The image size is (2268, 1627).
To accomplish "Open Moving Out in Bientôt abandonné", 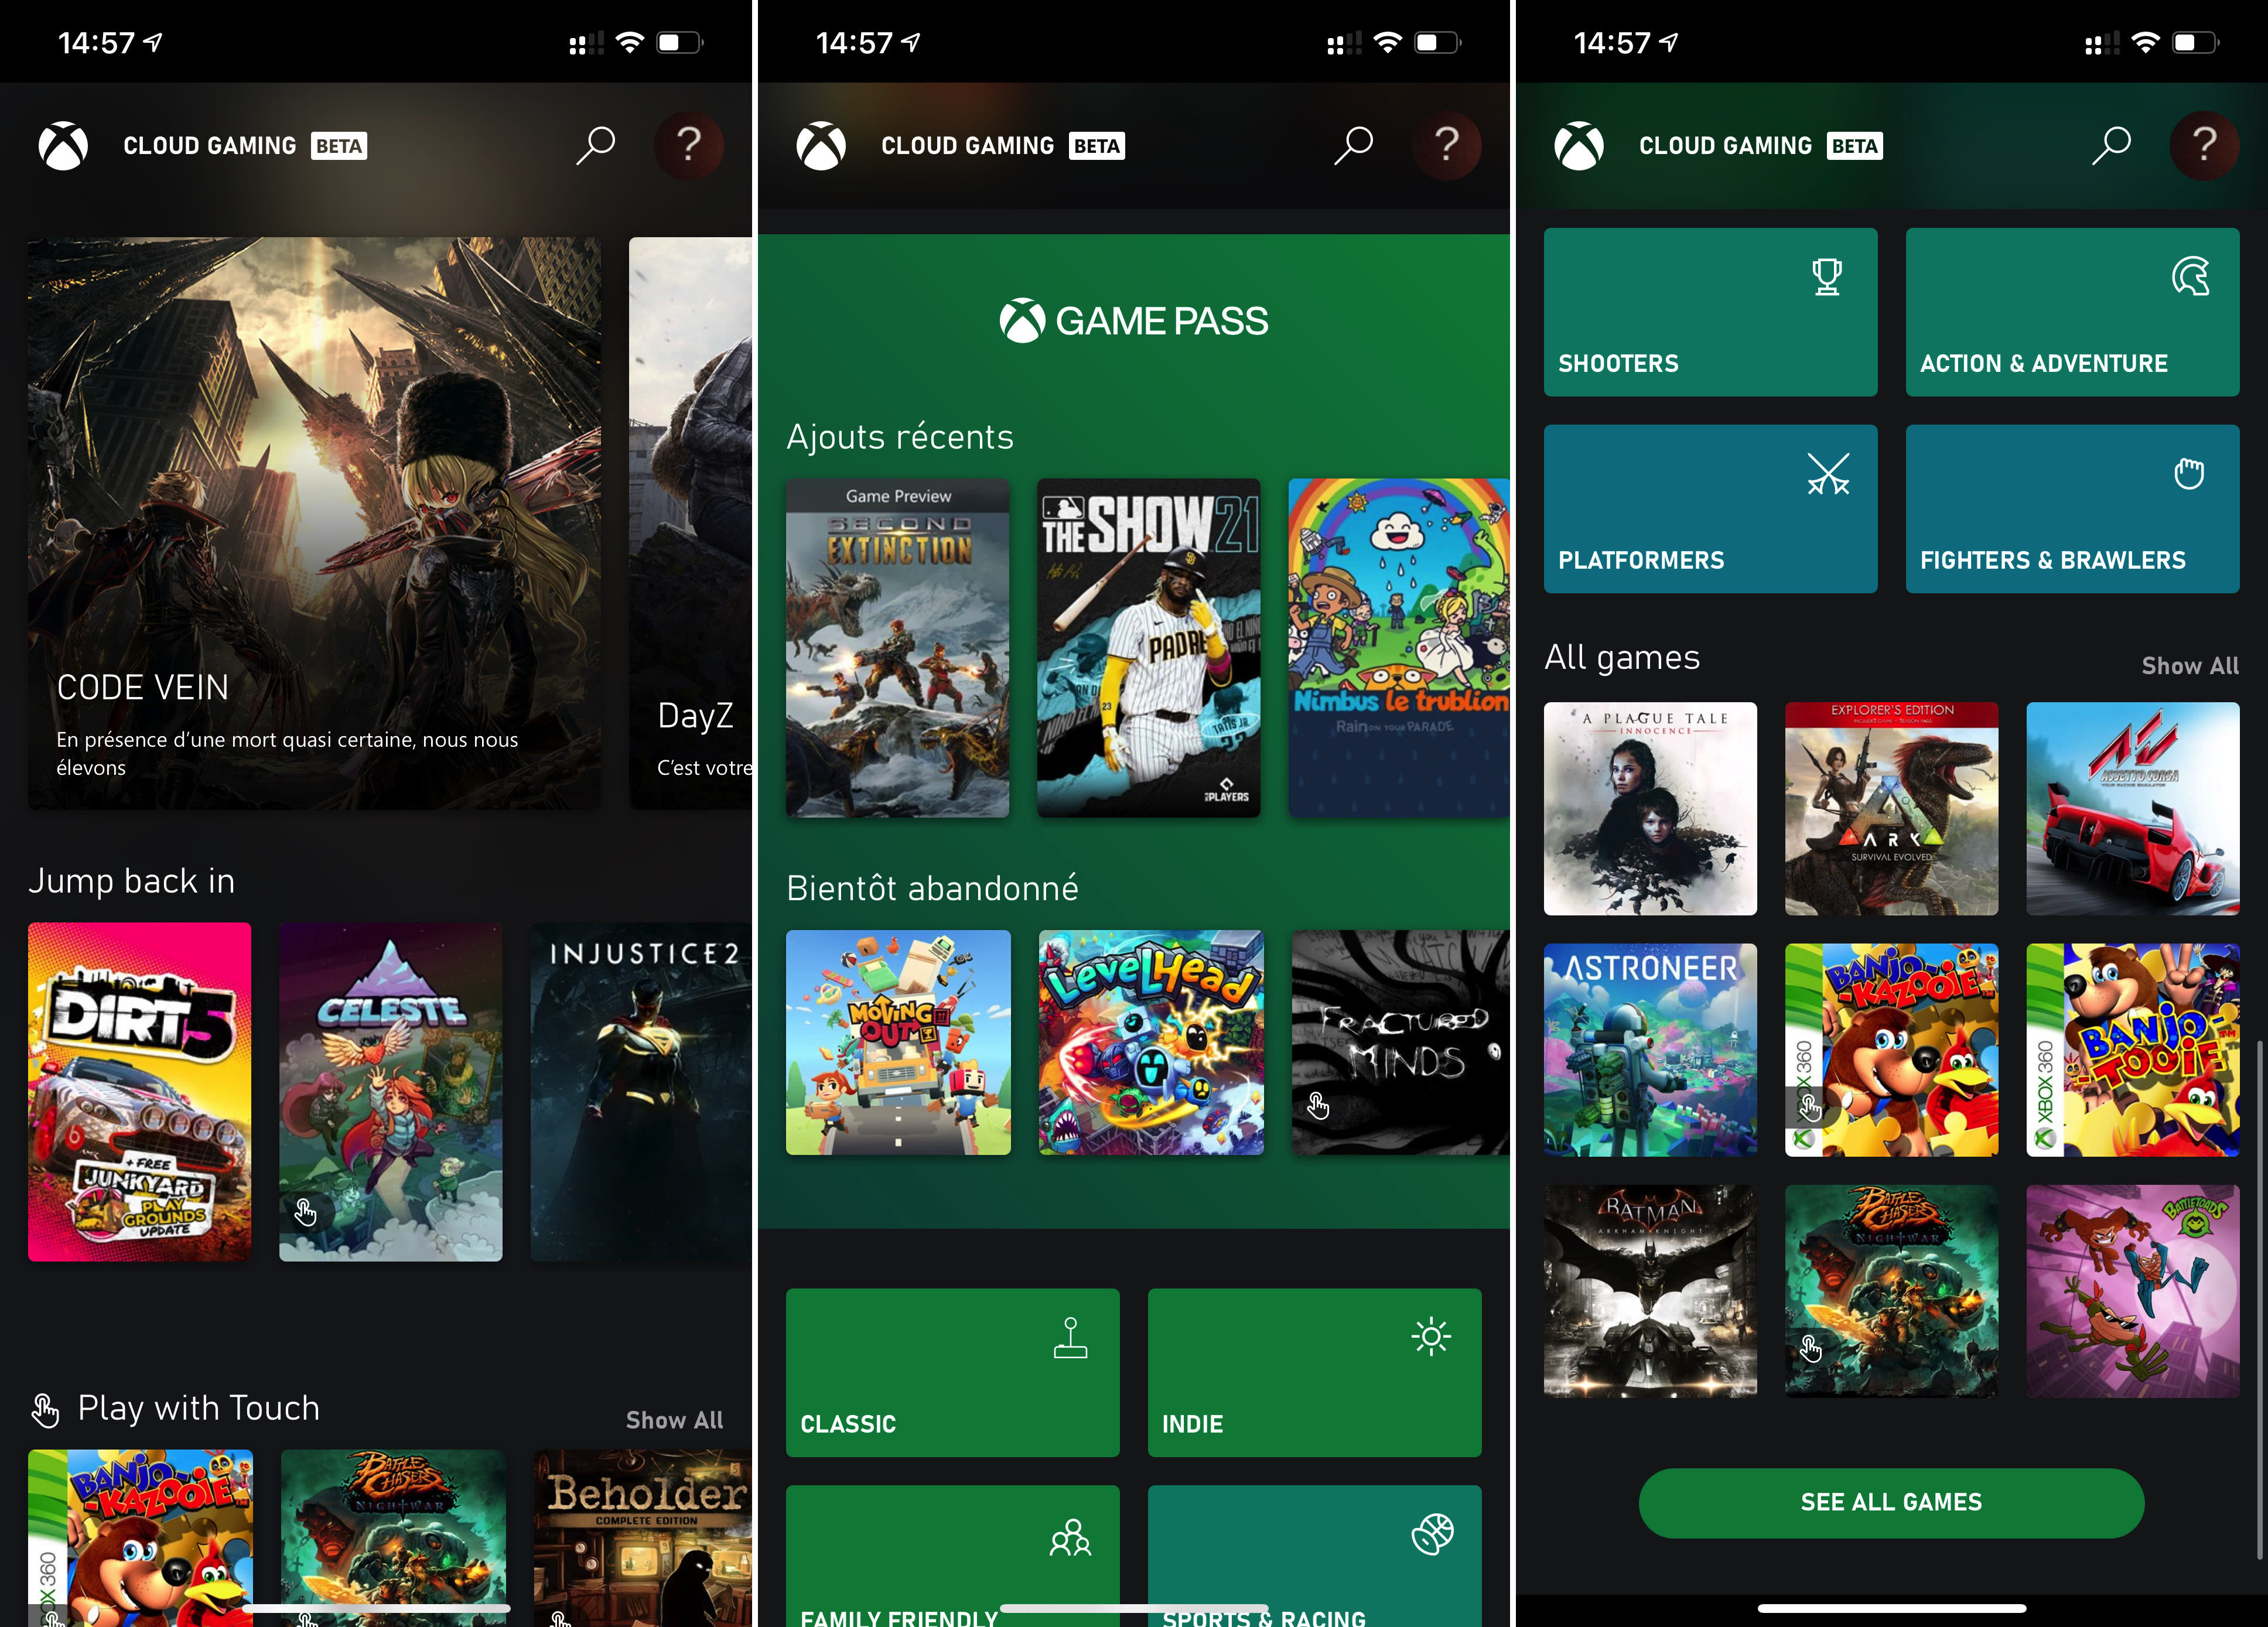I will [898, 1042].
